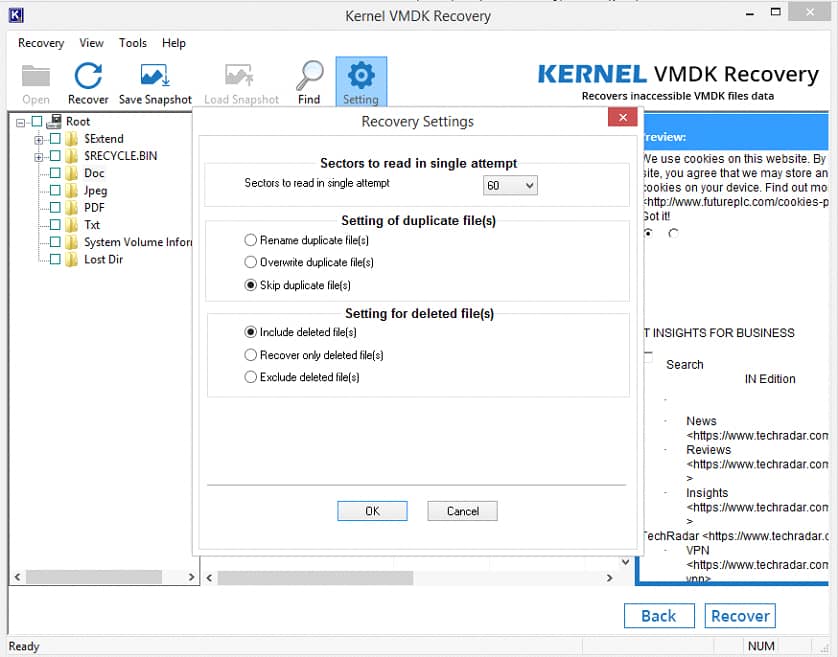Select the Txt folder icon
838x657 pixels.
click(72, 225)
